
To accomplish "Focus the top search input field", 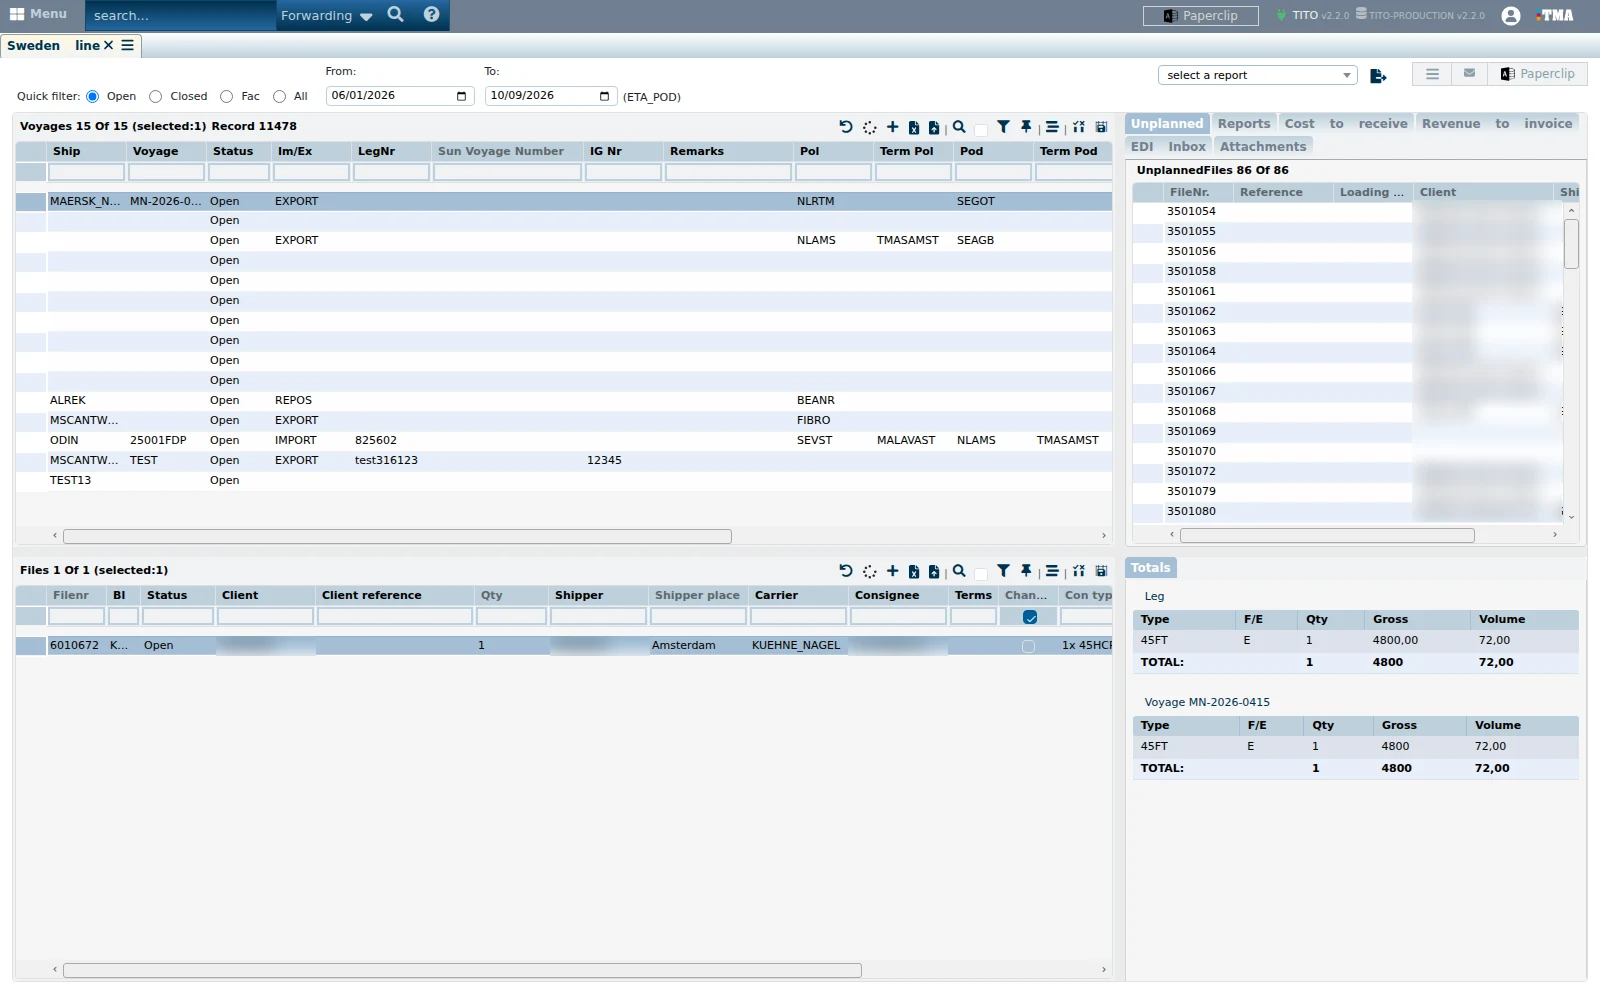I will pos(180,15).
